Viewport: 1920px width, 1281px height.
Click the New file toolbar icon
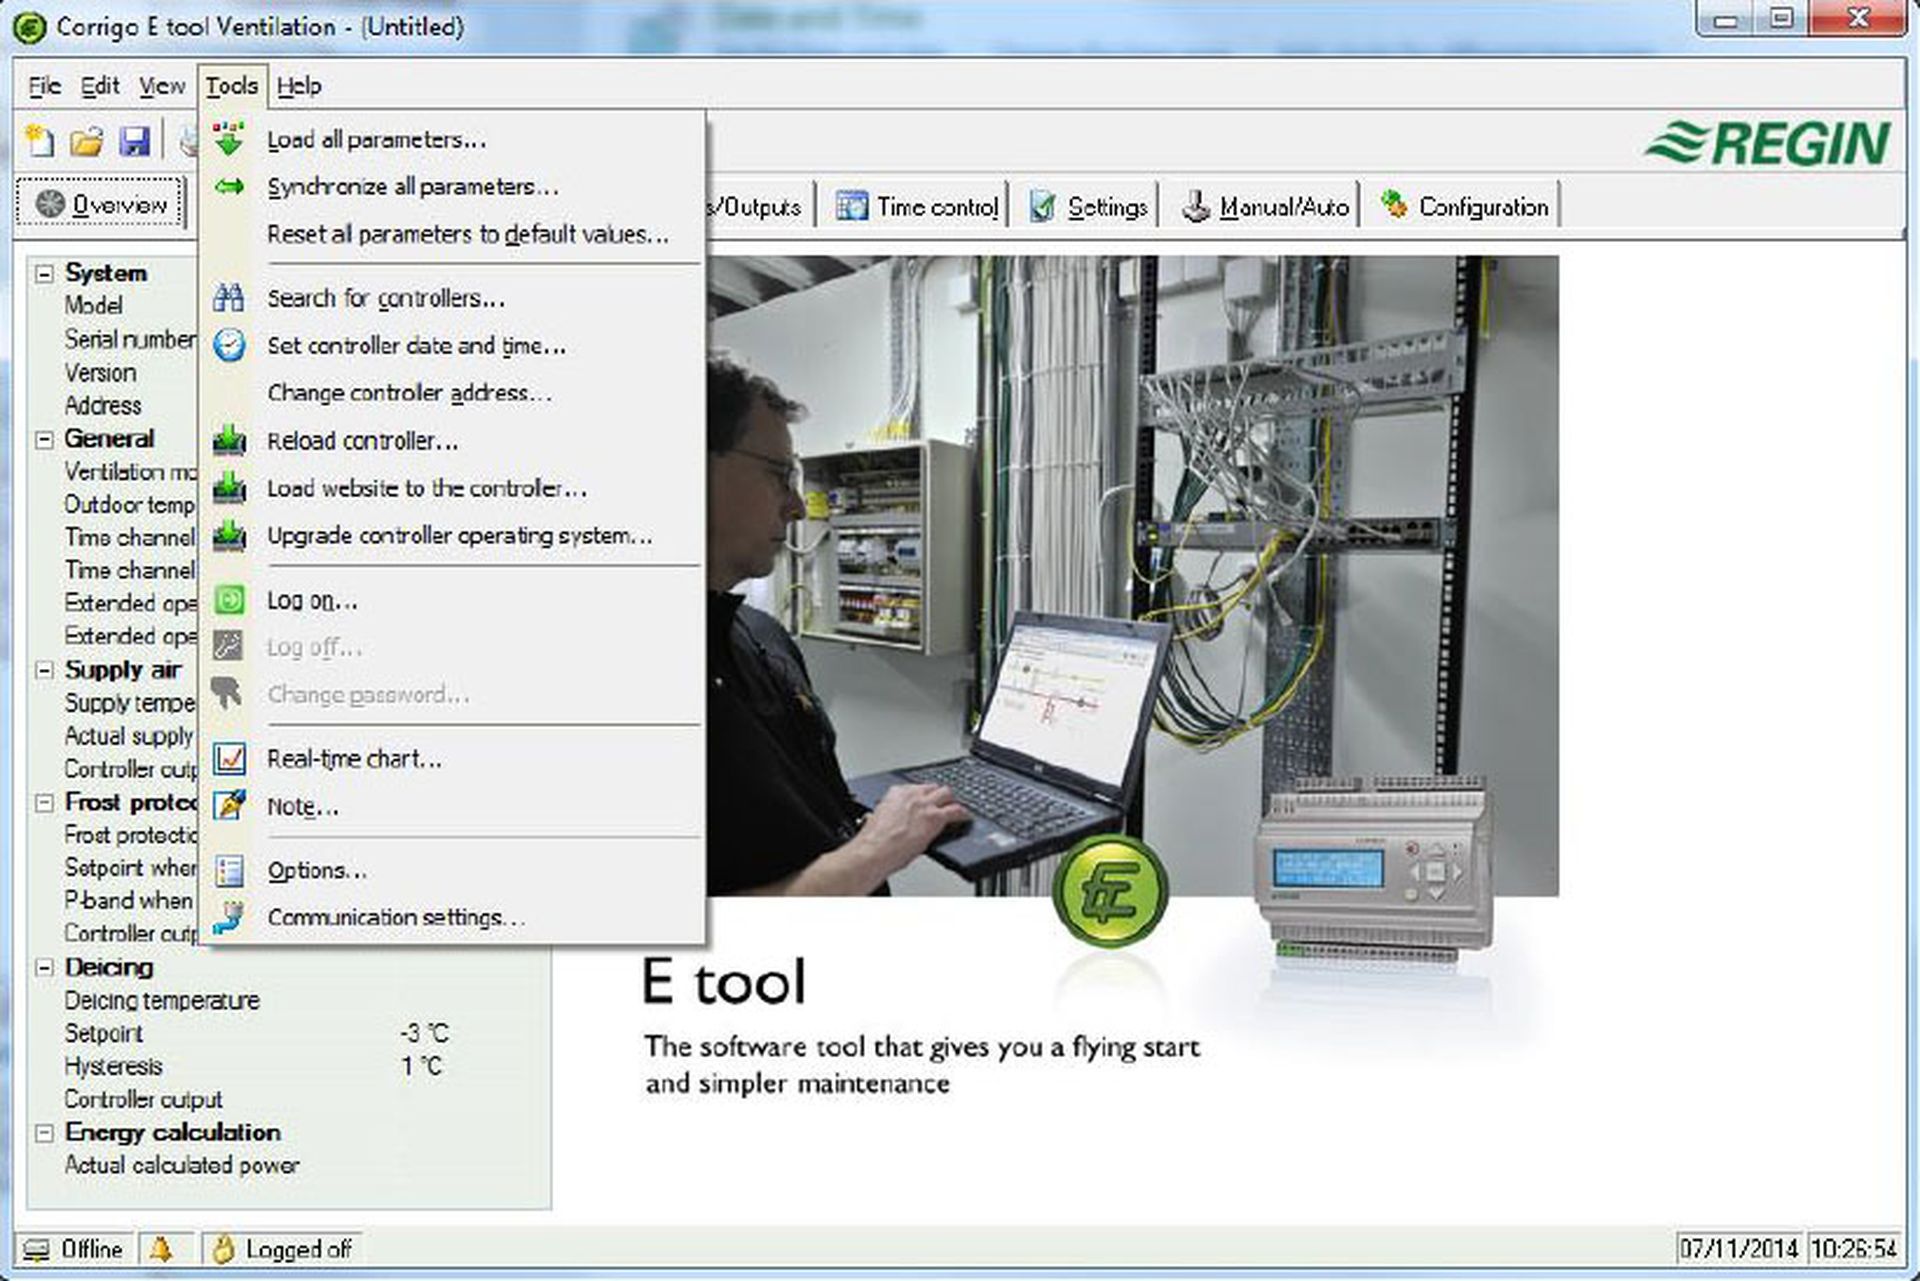[x=38, y=143]
